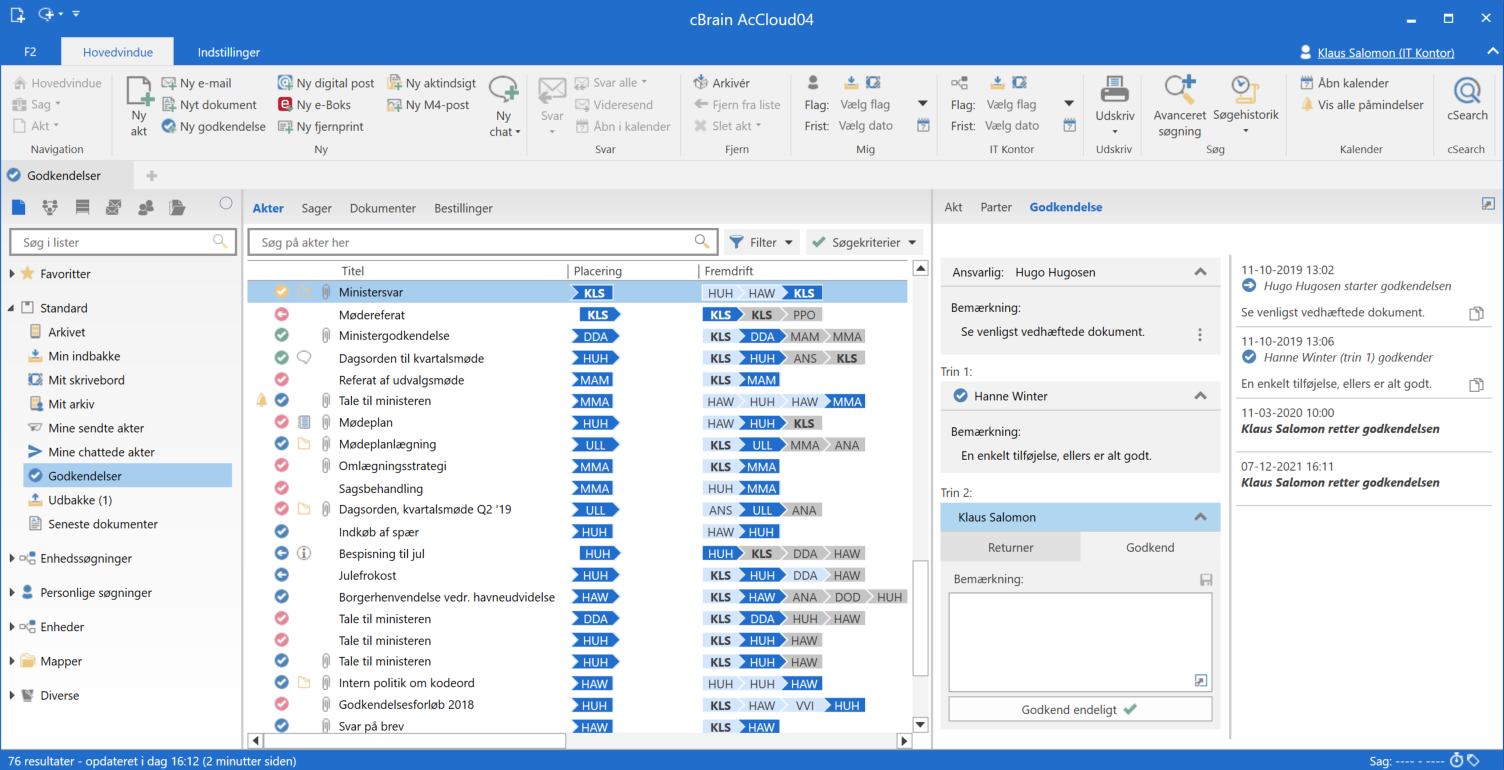Expand the Bemærkning text box

[1201, 681]
